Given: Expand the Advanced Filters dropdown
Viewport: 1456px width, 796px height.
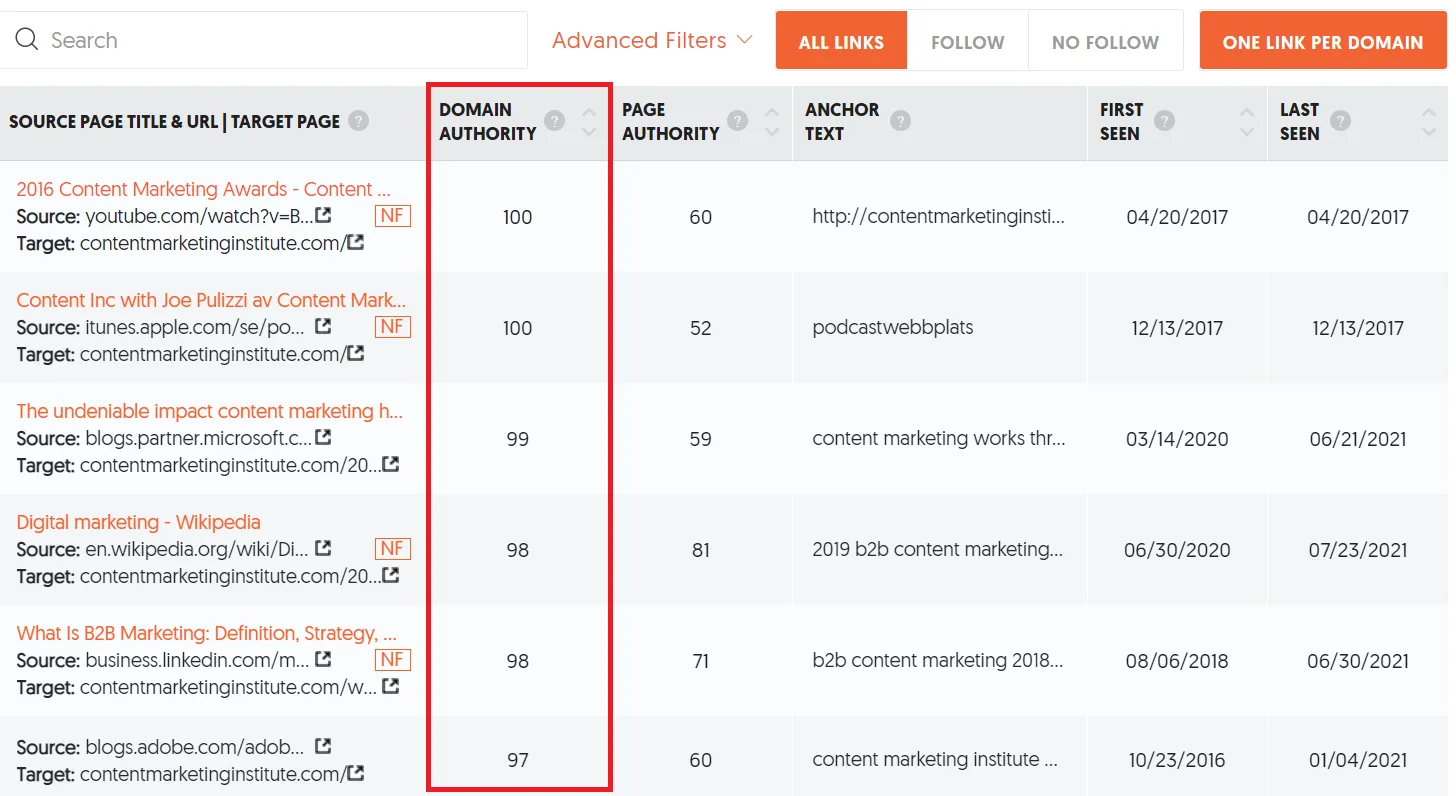Looking at the screenshot, I should pyautogui.click(x=651, y=40).
